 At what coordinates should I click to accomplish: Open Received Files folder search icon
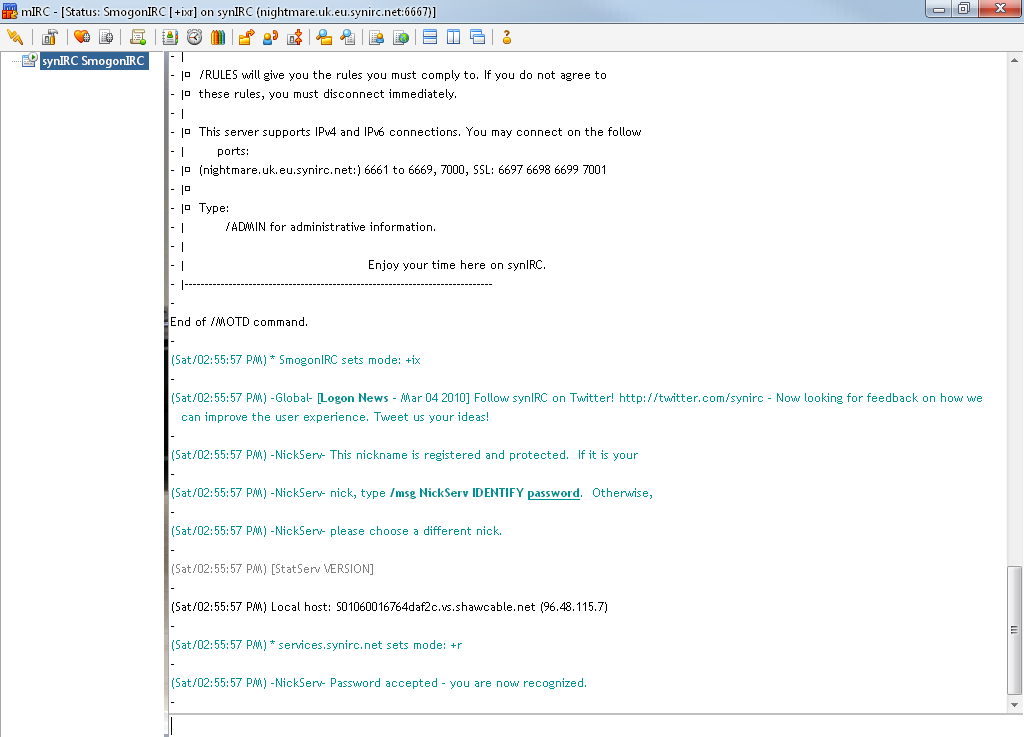(x=324, y=37)
